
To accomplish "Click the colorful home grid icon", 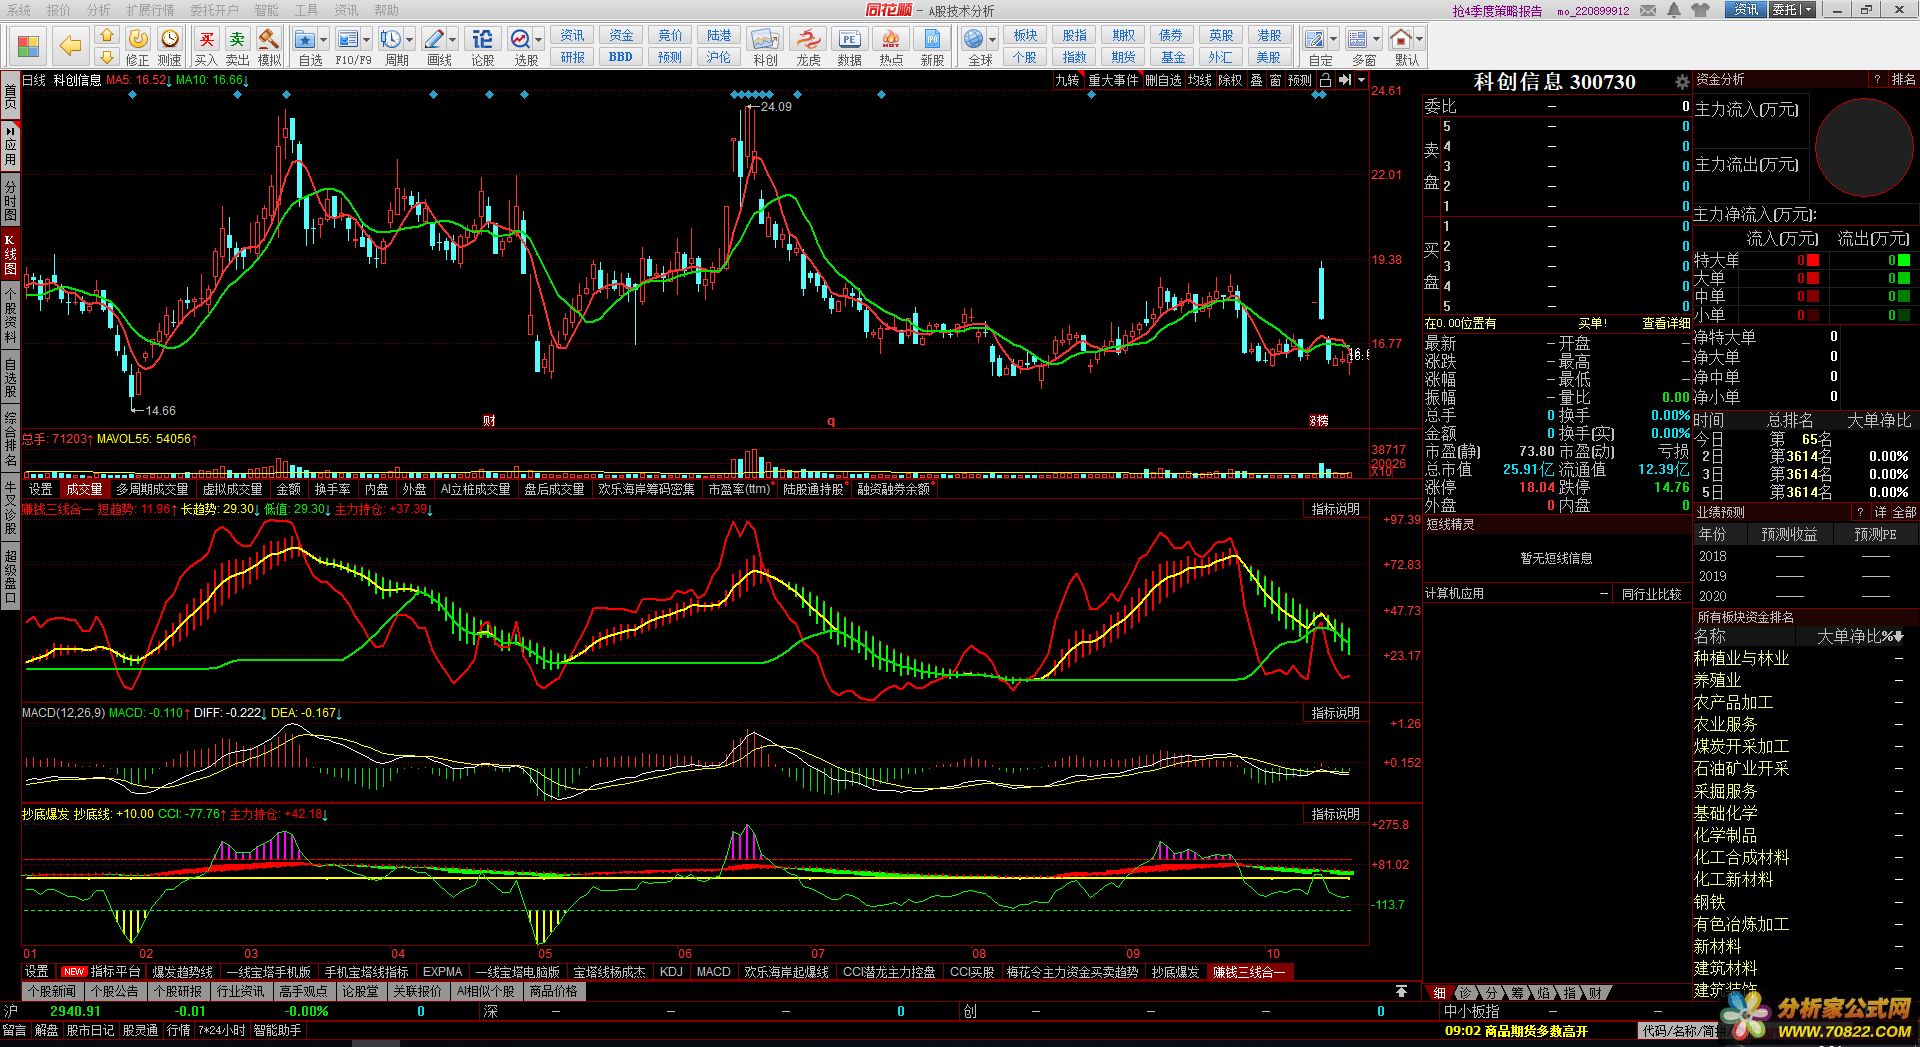I will 28,46.
